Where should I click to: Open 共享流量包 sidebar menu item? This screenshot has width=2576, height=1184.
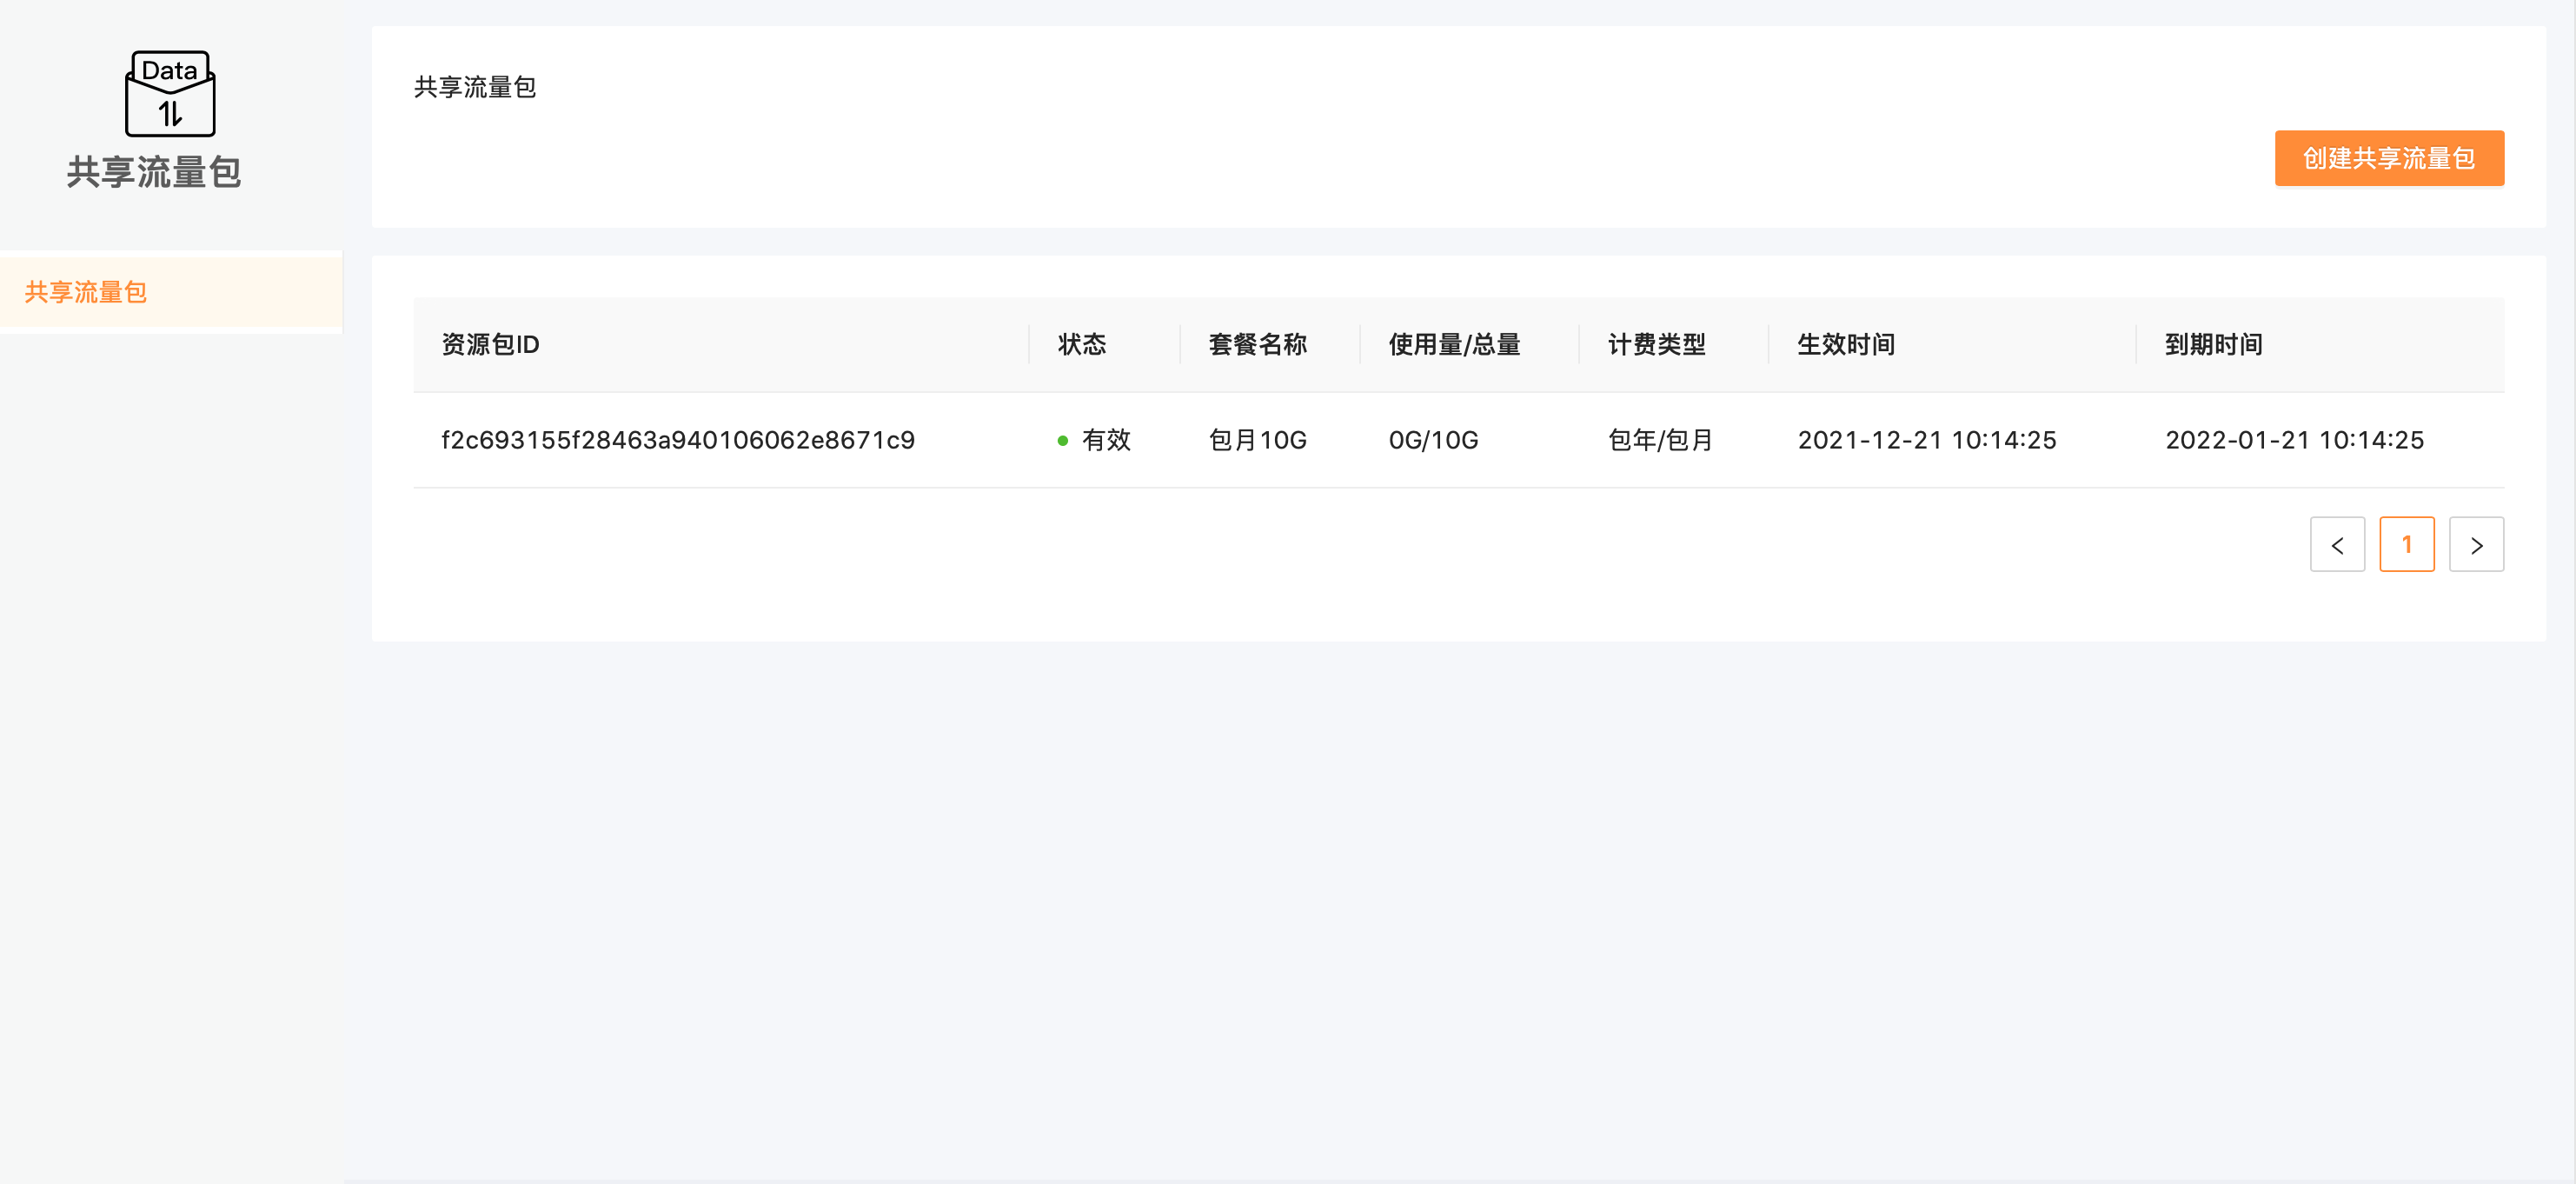point(171,292)
